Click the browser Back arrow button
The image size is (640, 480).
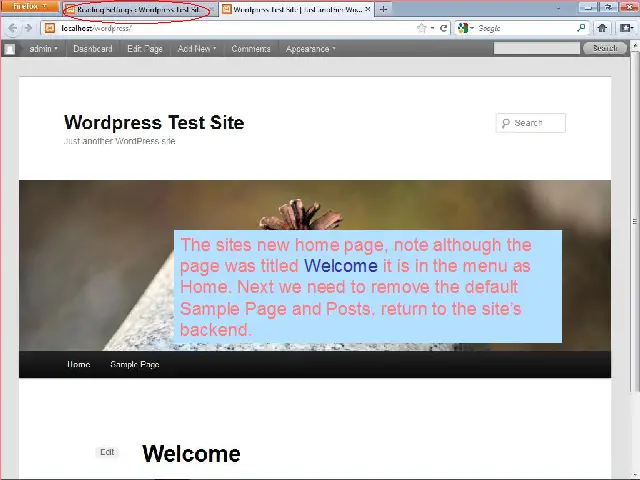12,28
